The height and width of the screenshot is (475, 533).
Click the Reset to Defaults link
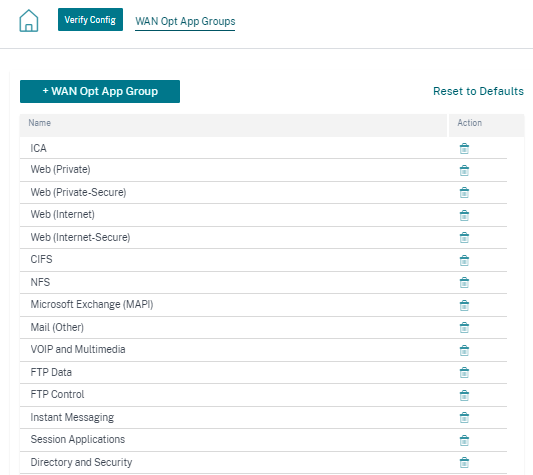(478, 91)
